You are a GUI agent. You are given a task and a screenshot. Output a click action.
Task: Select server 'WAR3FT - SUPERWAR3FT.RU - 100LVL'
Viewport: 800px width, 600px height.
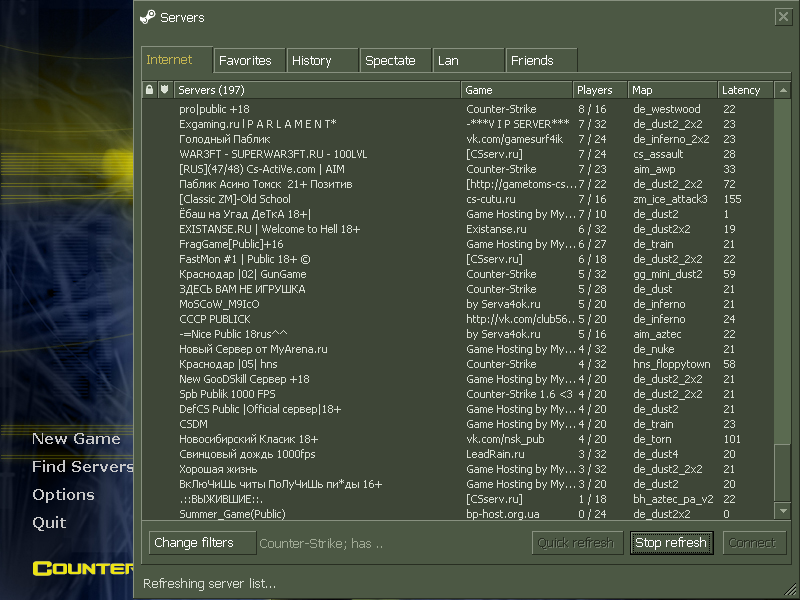coord(458,154)
